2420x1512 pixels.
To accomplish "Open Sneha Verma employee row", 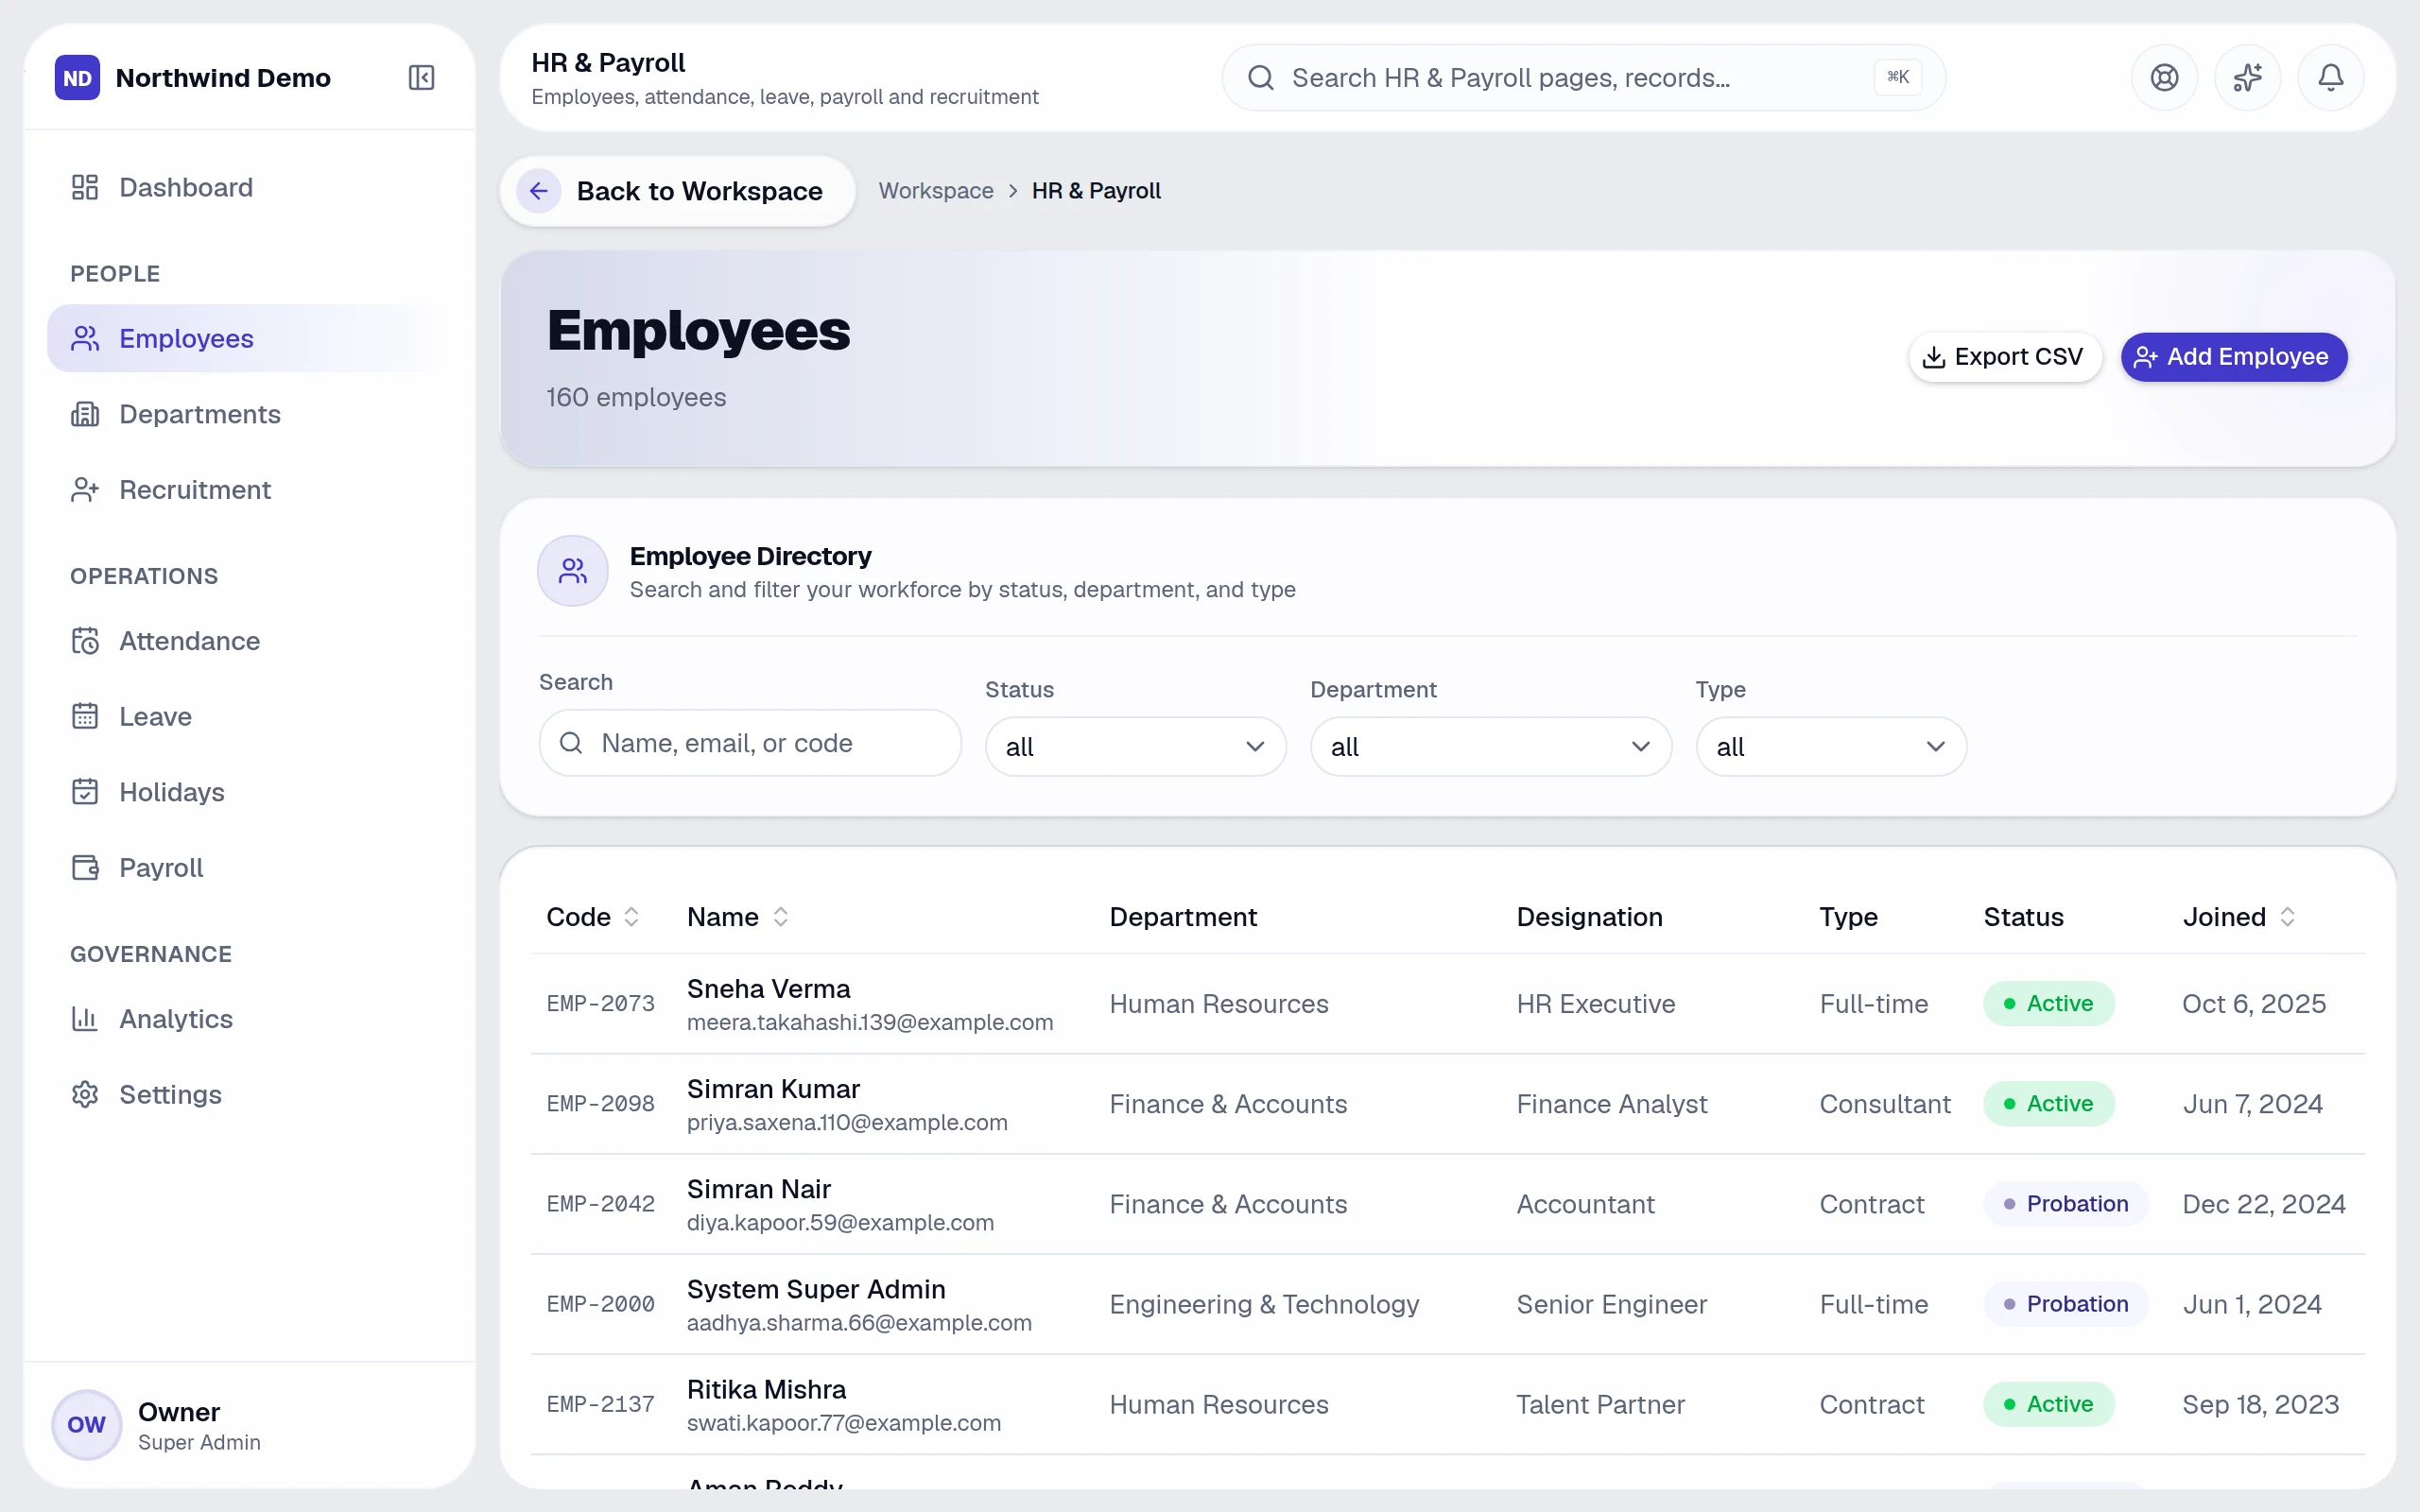I will [x=1448, y=1003].
